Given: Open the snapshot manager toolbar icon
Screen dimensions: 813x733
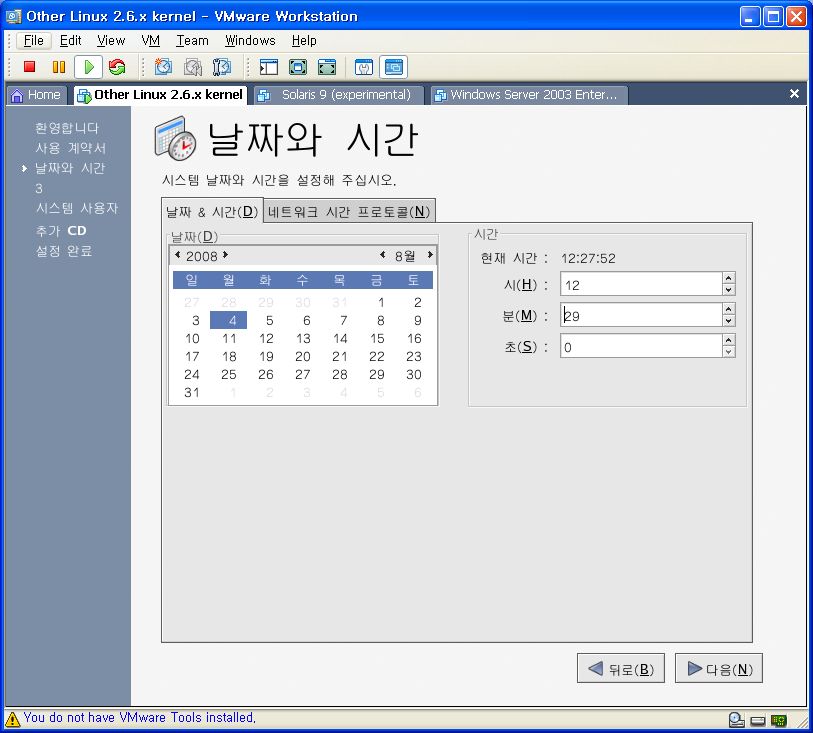Looking at the screenshot, I should 222,67.
